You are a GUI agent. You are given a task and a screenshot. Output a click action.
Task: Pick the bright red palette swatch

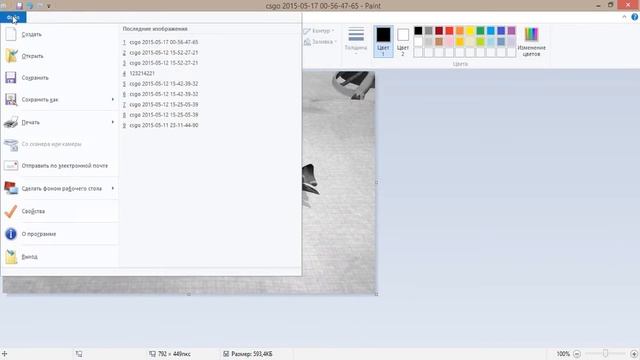pyautogui.click(x=449, y=31)
